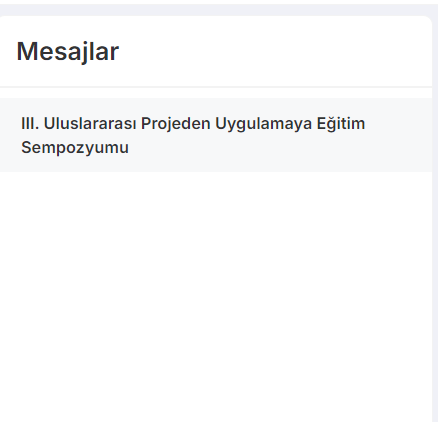This screenshot has height=422, width=438.
Task: Click the divider line under Mesajlar heading
Action: point(216,87)
